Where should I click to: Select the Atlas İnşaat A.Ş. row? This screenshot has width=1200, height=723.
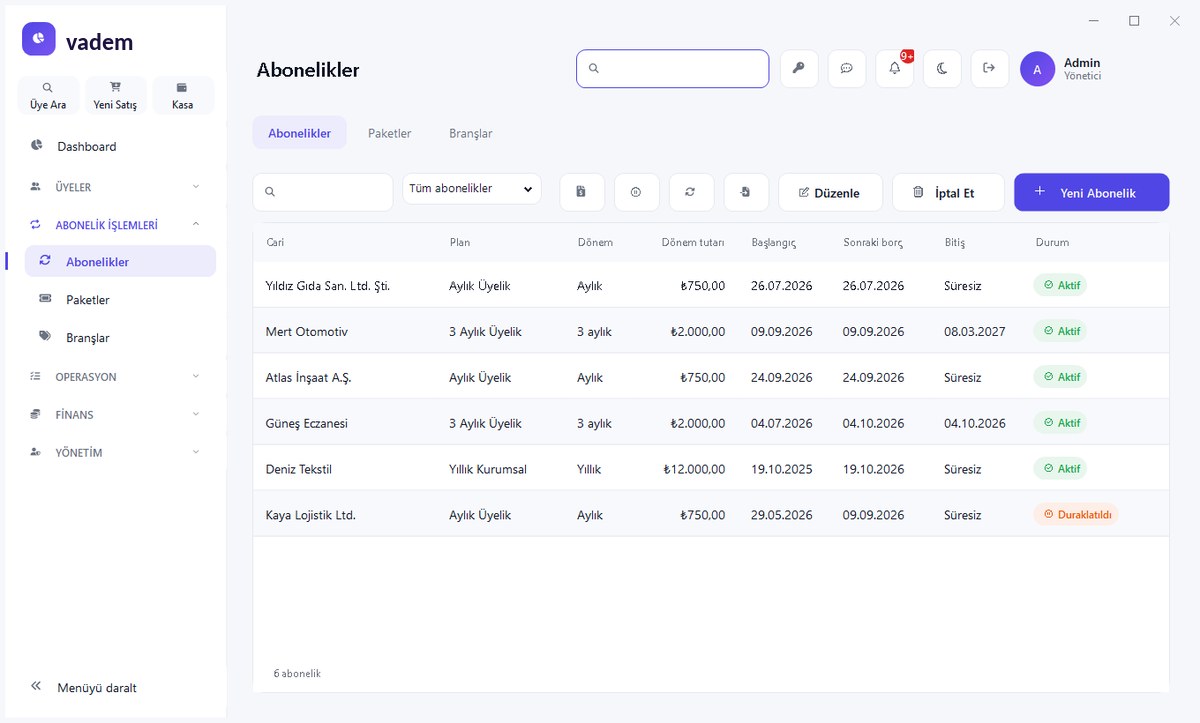tap(711, 377)
